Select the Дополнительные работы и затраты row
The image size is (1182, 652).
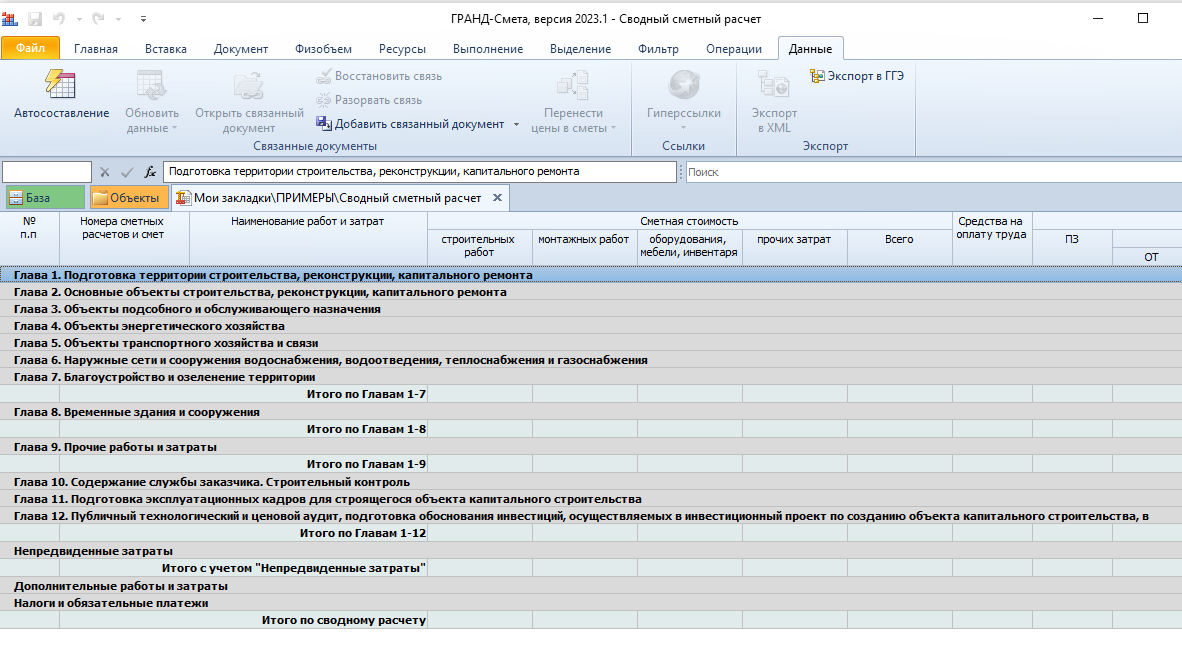pyautogui.click(x=591, y=586)
